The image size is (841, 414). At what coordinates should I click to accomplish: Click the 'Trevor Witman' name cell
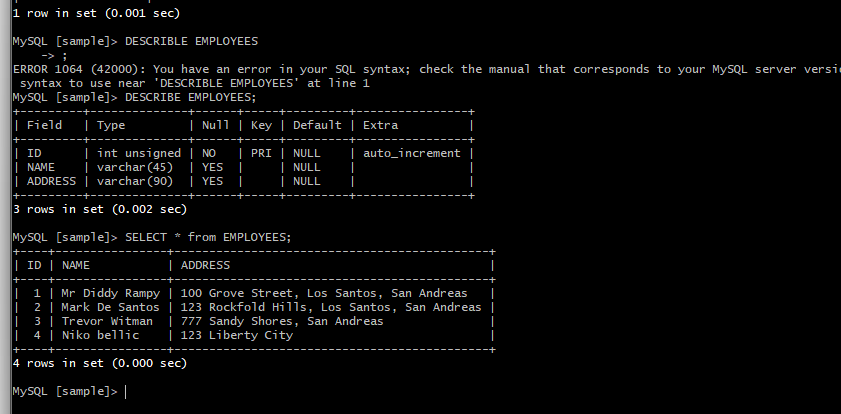point(107,321)
